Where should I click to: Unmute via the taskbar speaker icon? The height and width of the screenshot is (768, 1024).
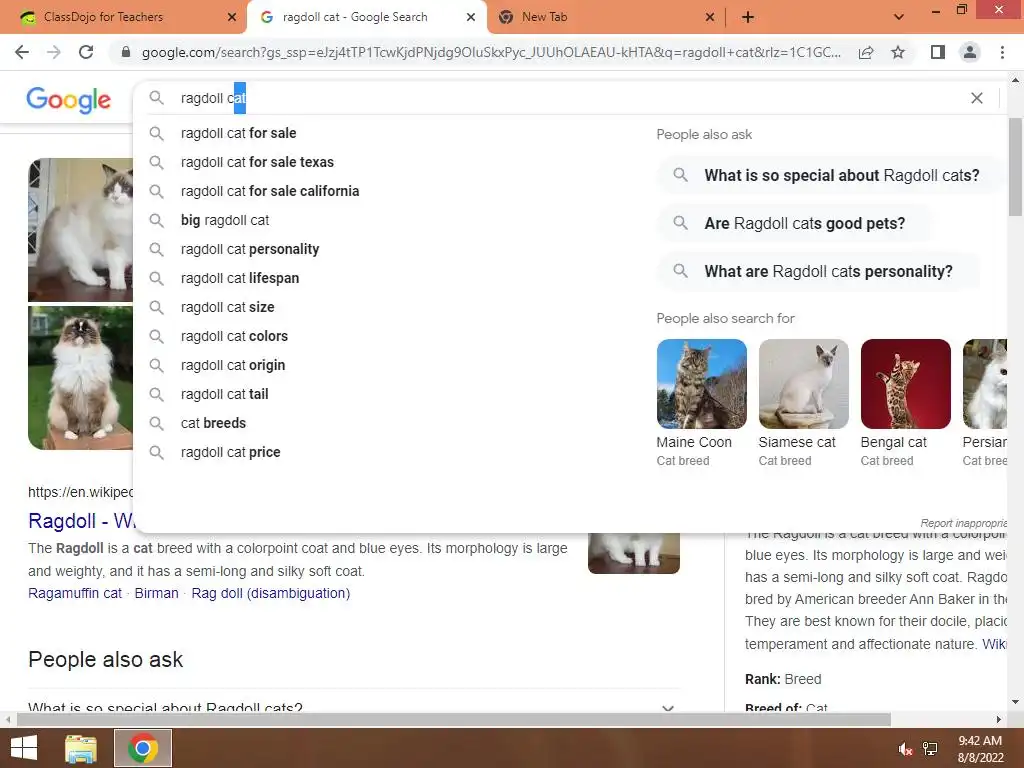905,749
